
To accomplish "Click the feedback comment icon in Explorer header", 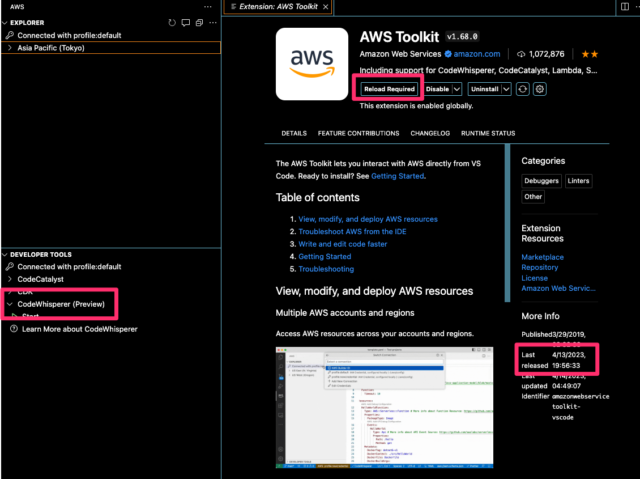I will tap(186, 23).
